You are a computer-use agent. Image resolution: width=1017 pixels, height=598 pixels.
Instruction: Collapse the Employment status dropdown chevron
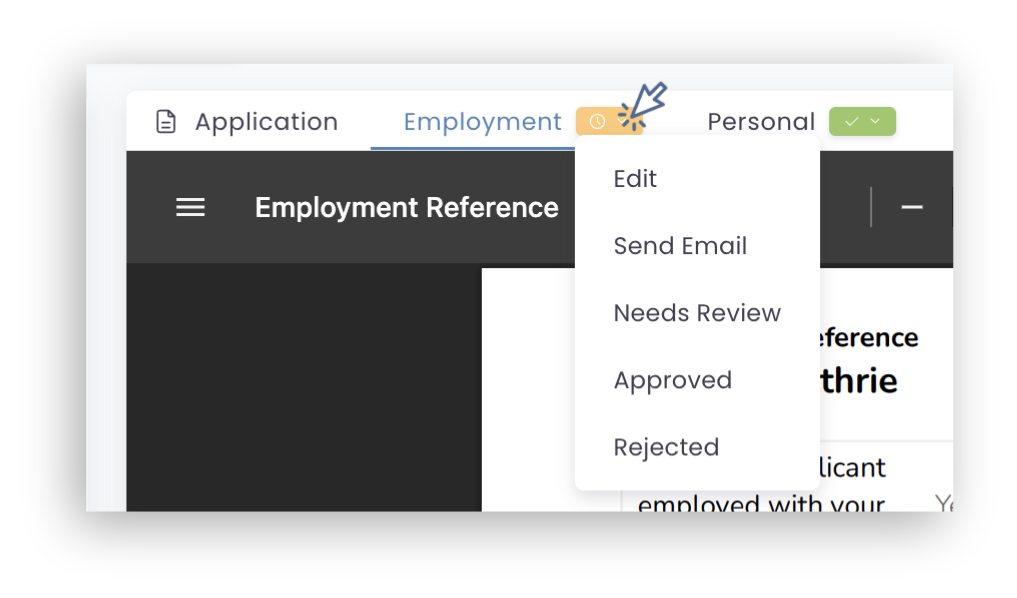(x=623, y=121)
